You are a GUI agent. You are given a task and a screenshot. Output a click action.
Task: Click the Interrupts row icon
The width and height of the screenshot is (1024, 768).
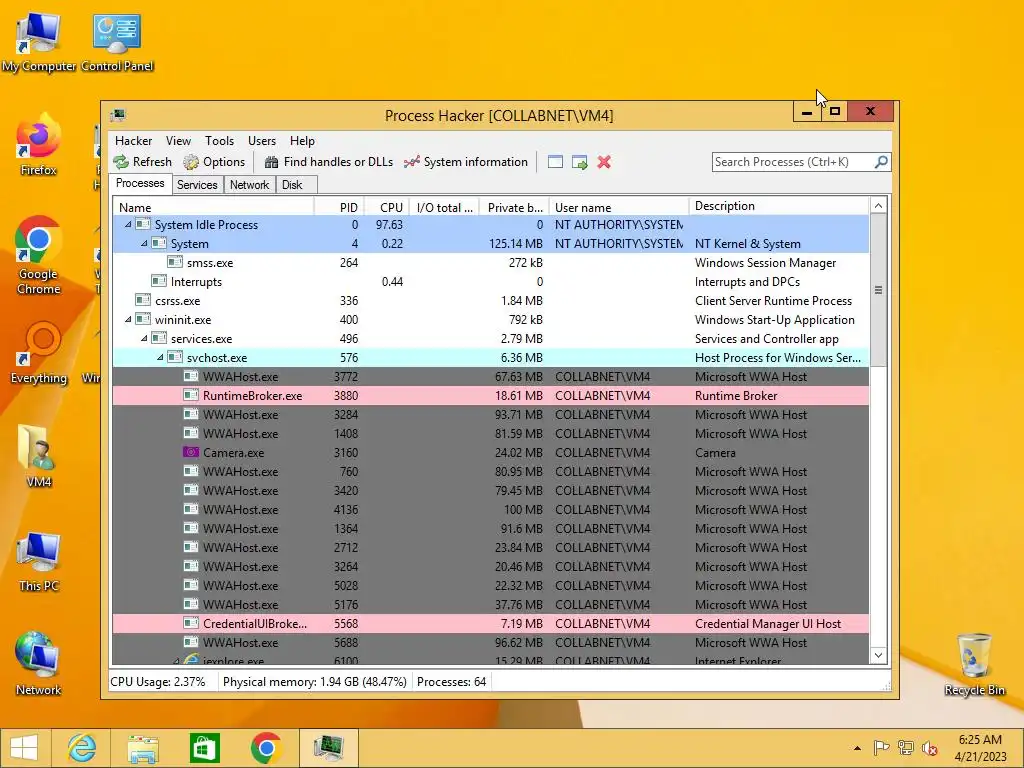[x=159, y=281]
